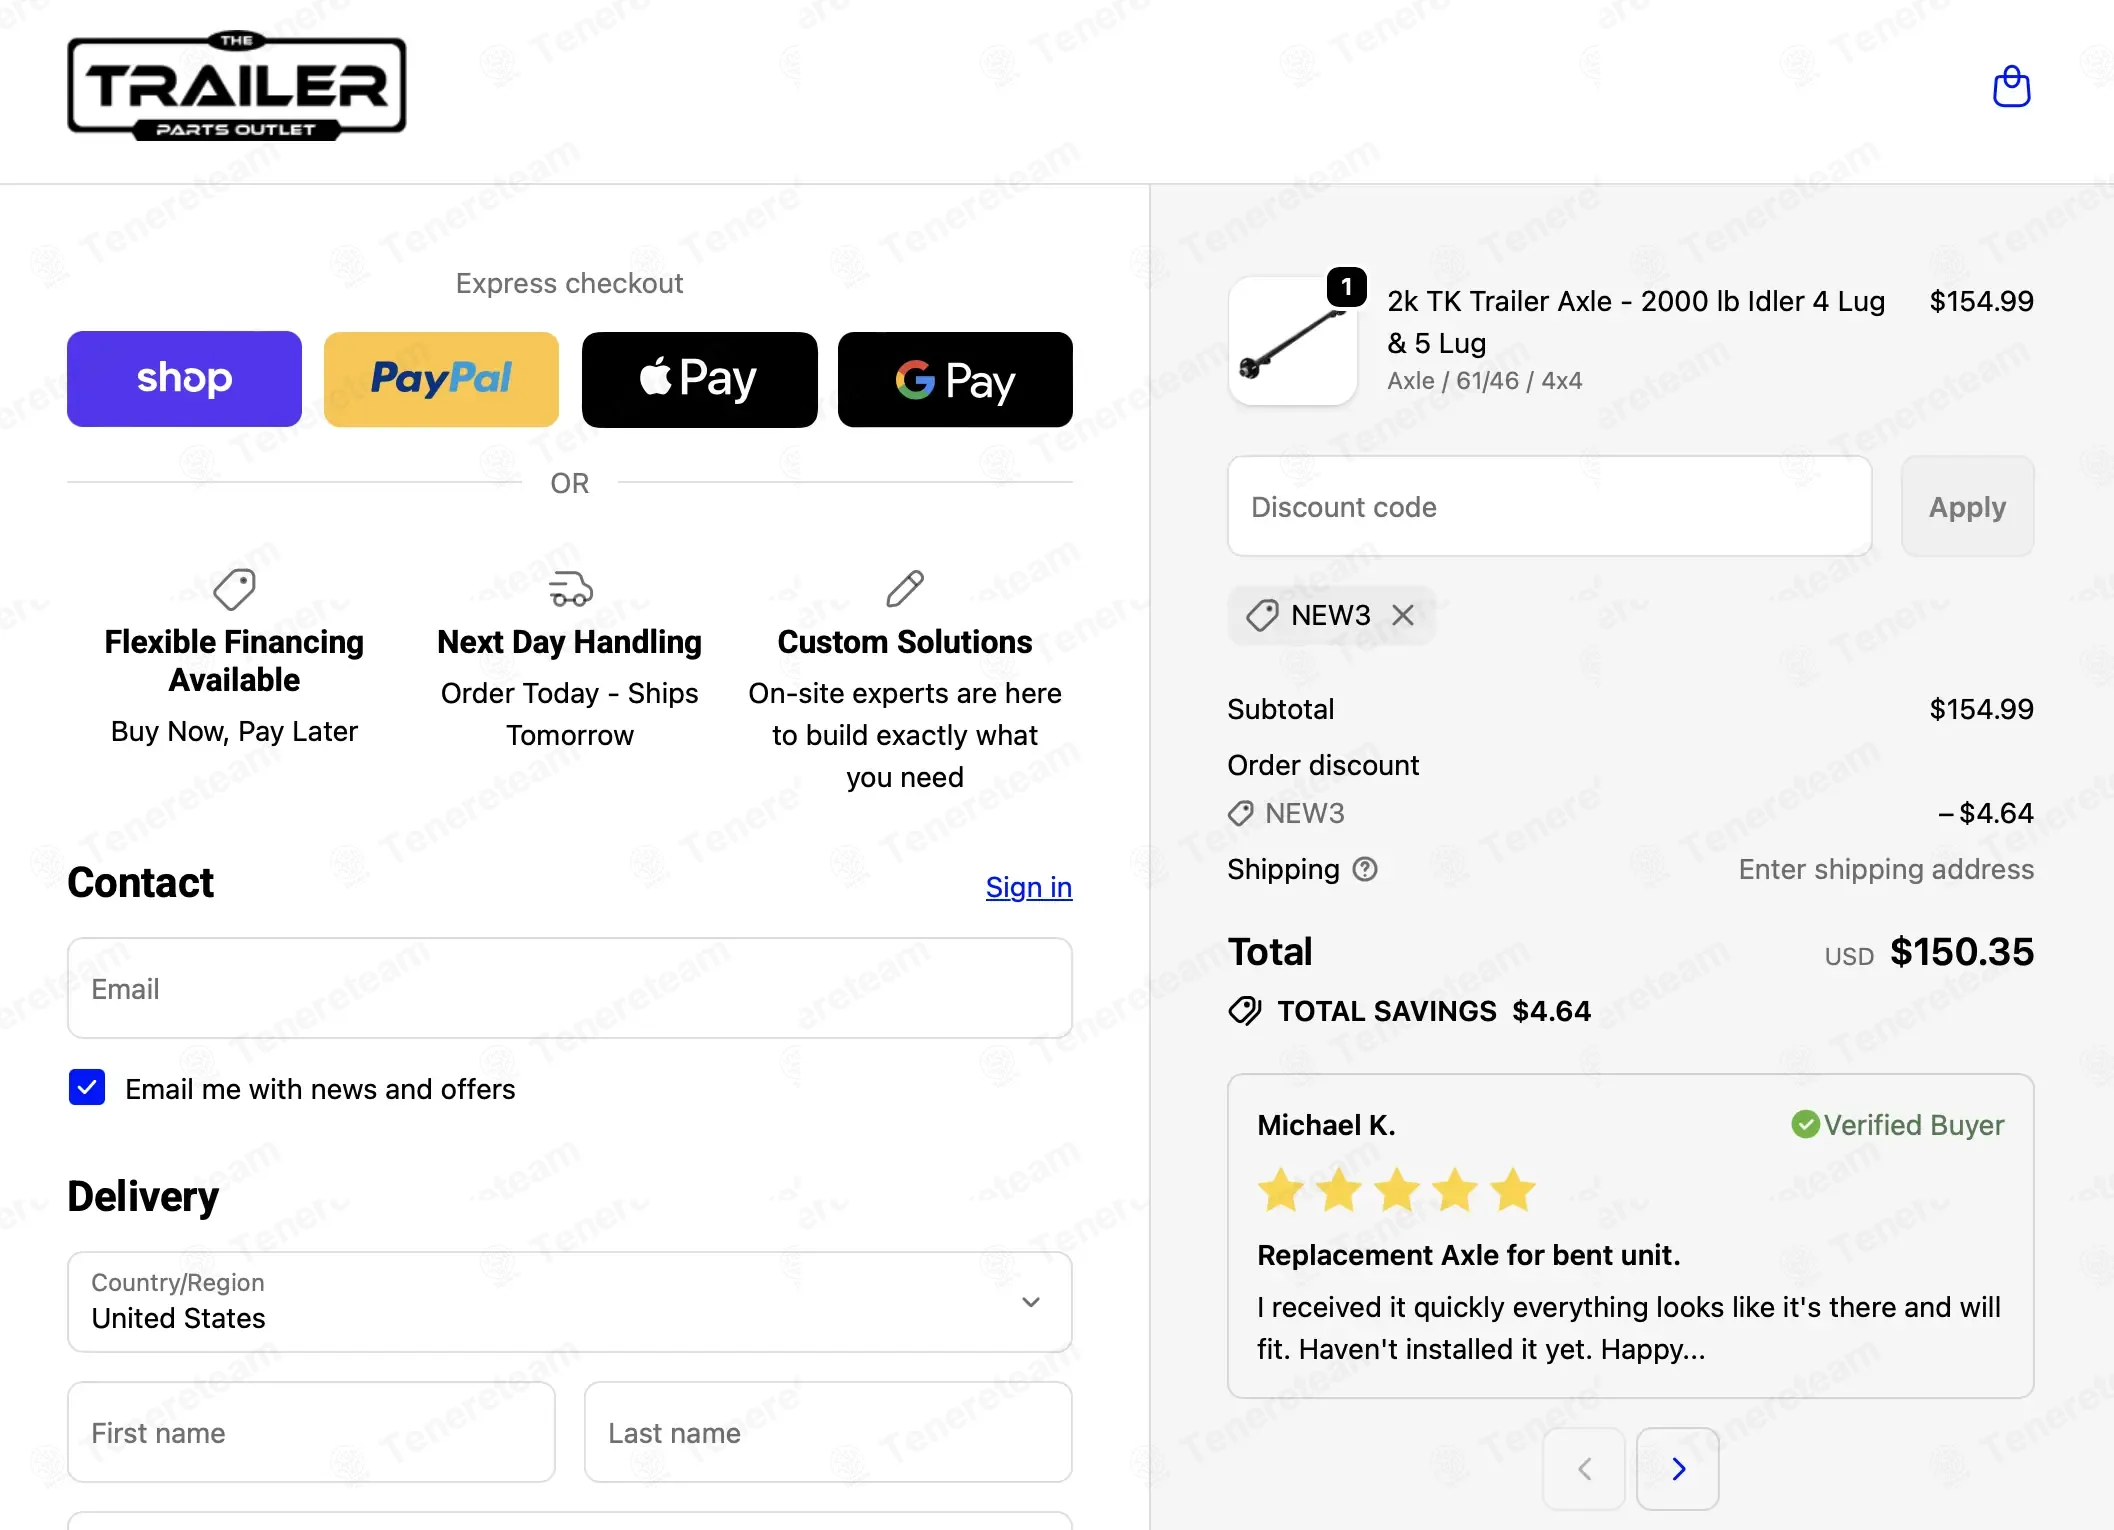Click The Trailer Parts Outlet logo

[237, 86]
